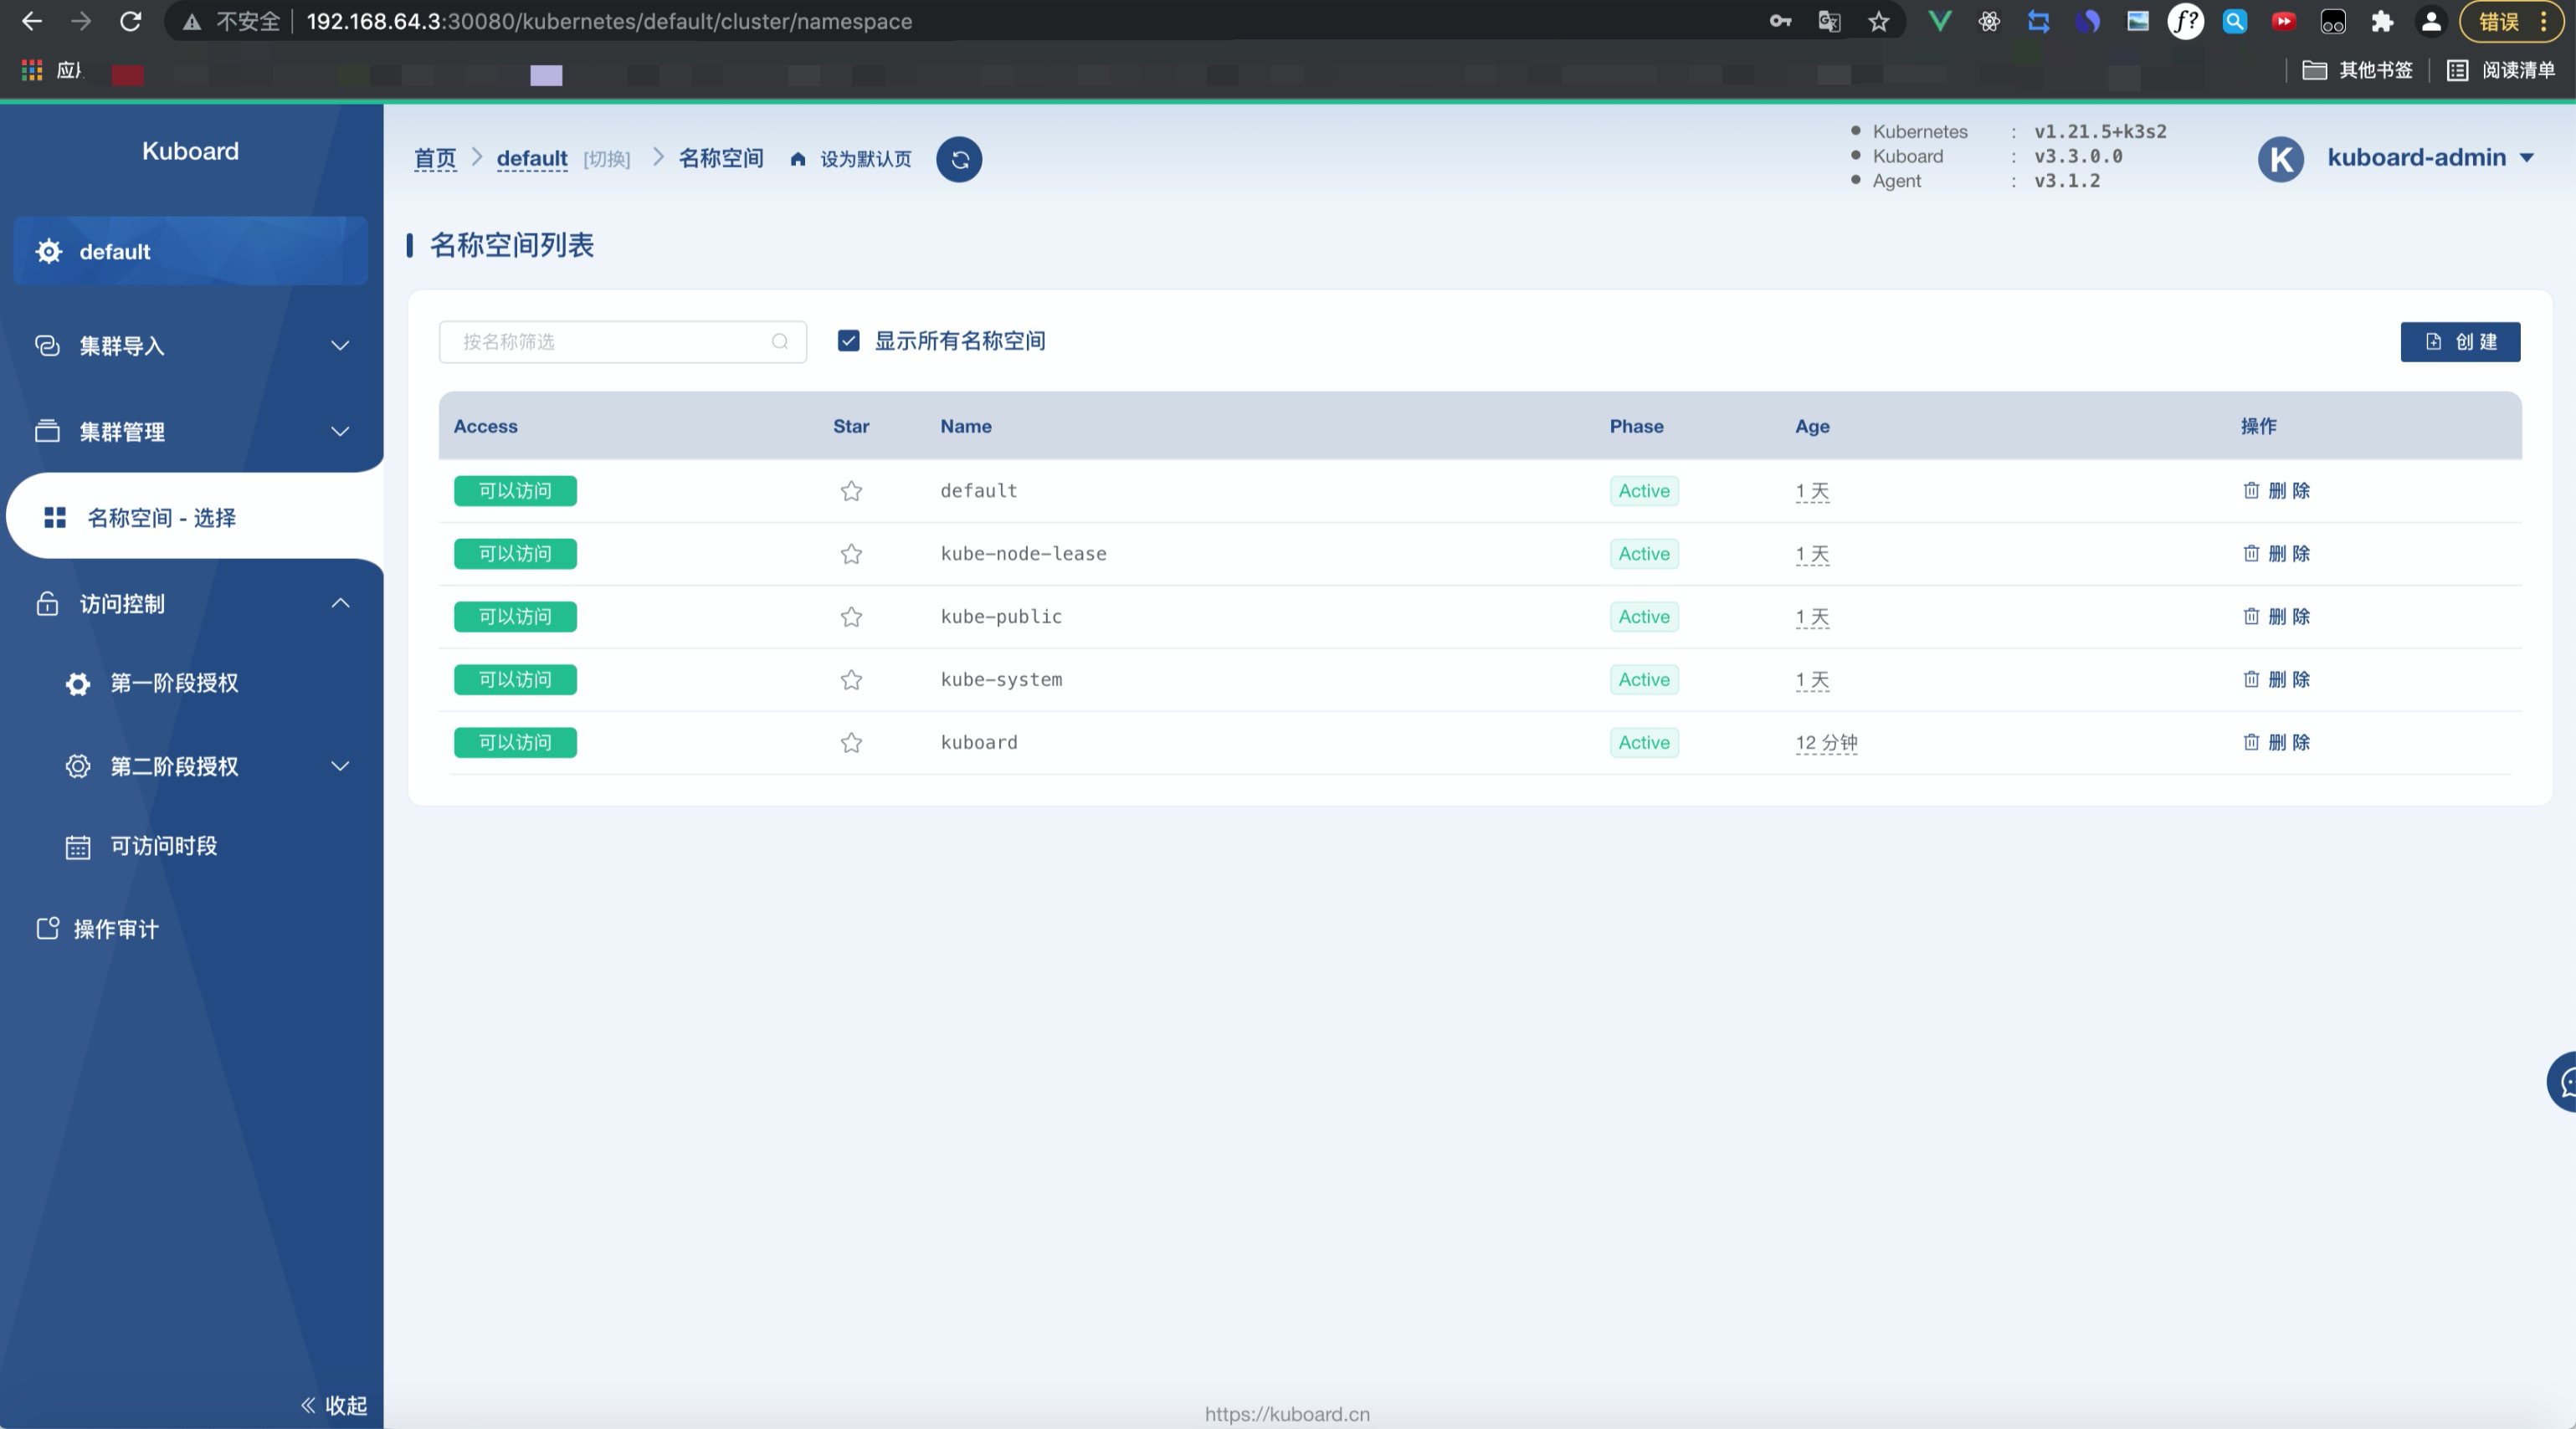The image size is (2576, 1429).
Task: Click the f? extension icon
Action: click(x=2186, y=21)
